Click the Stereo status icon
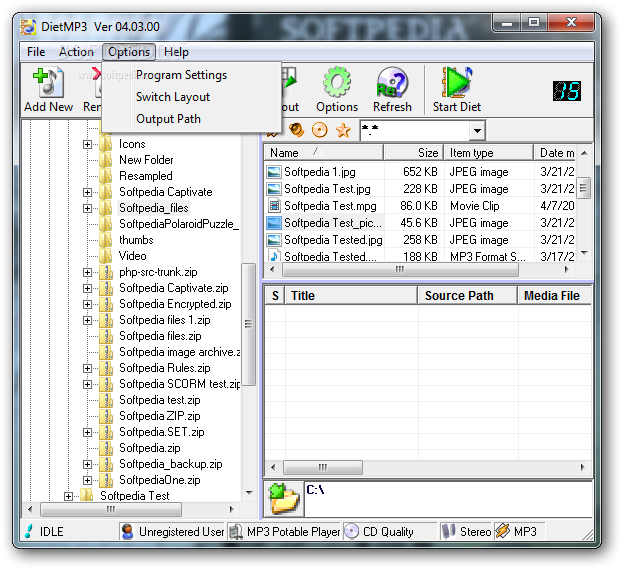Image resolution: width=622 pixels, height=569 pixels. coord(449,531)
